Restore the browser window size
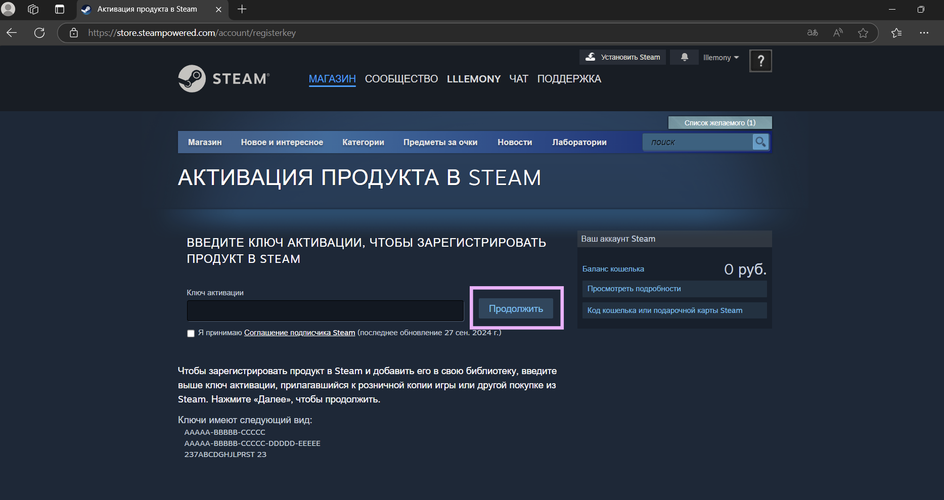This screenshot has width=944, height=500. (921, 9)
